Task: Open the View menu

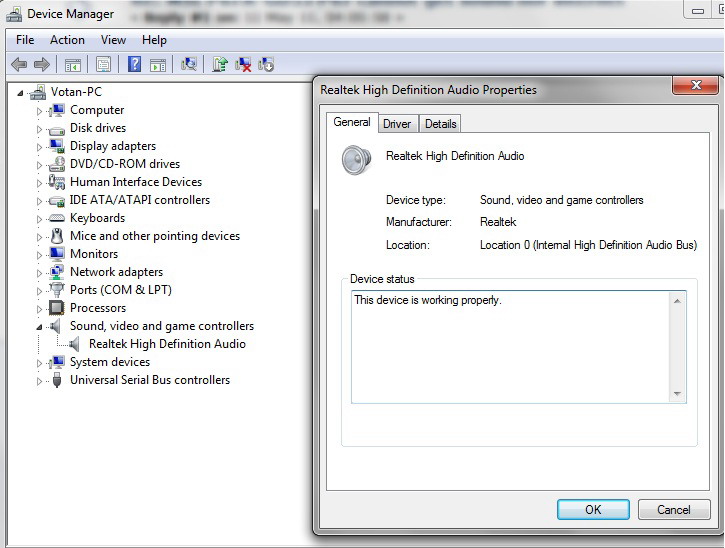Action: pos(113,40)
